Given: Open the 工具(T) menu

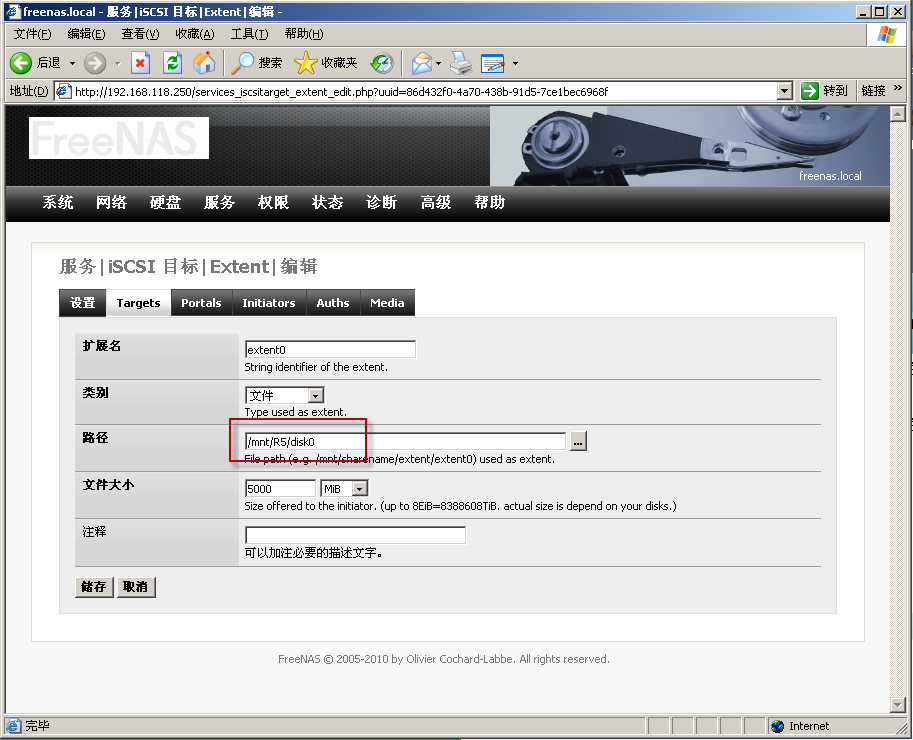Looking at the screenshot, I should point(250,34).
